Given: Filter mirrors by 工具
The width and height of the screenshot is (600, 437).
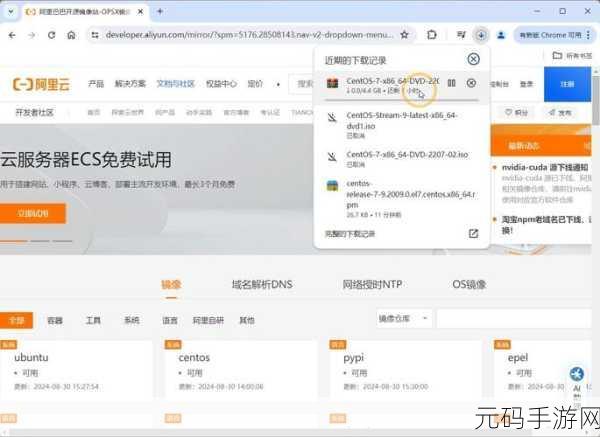Looking at the screenshot, I should click(x=93, y=320).
